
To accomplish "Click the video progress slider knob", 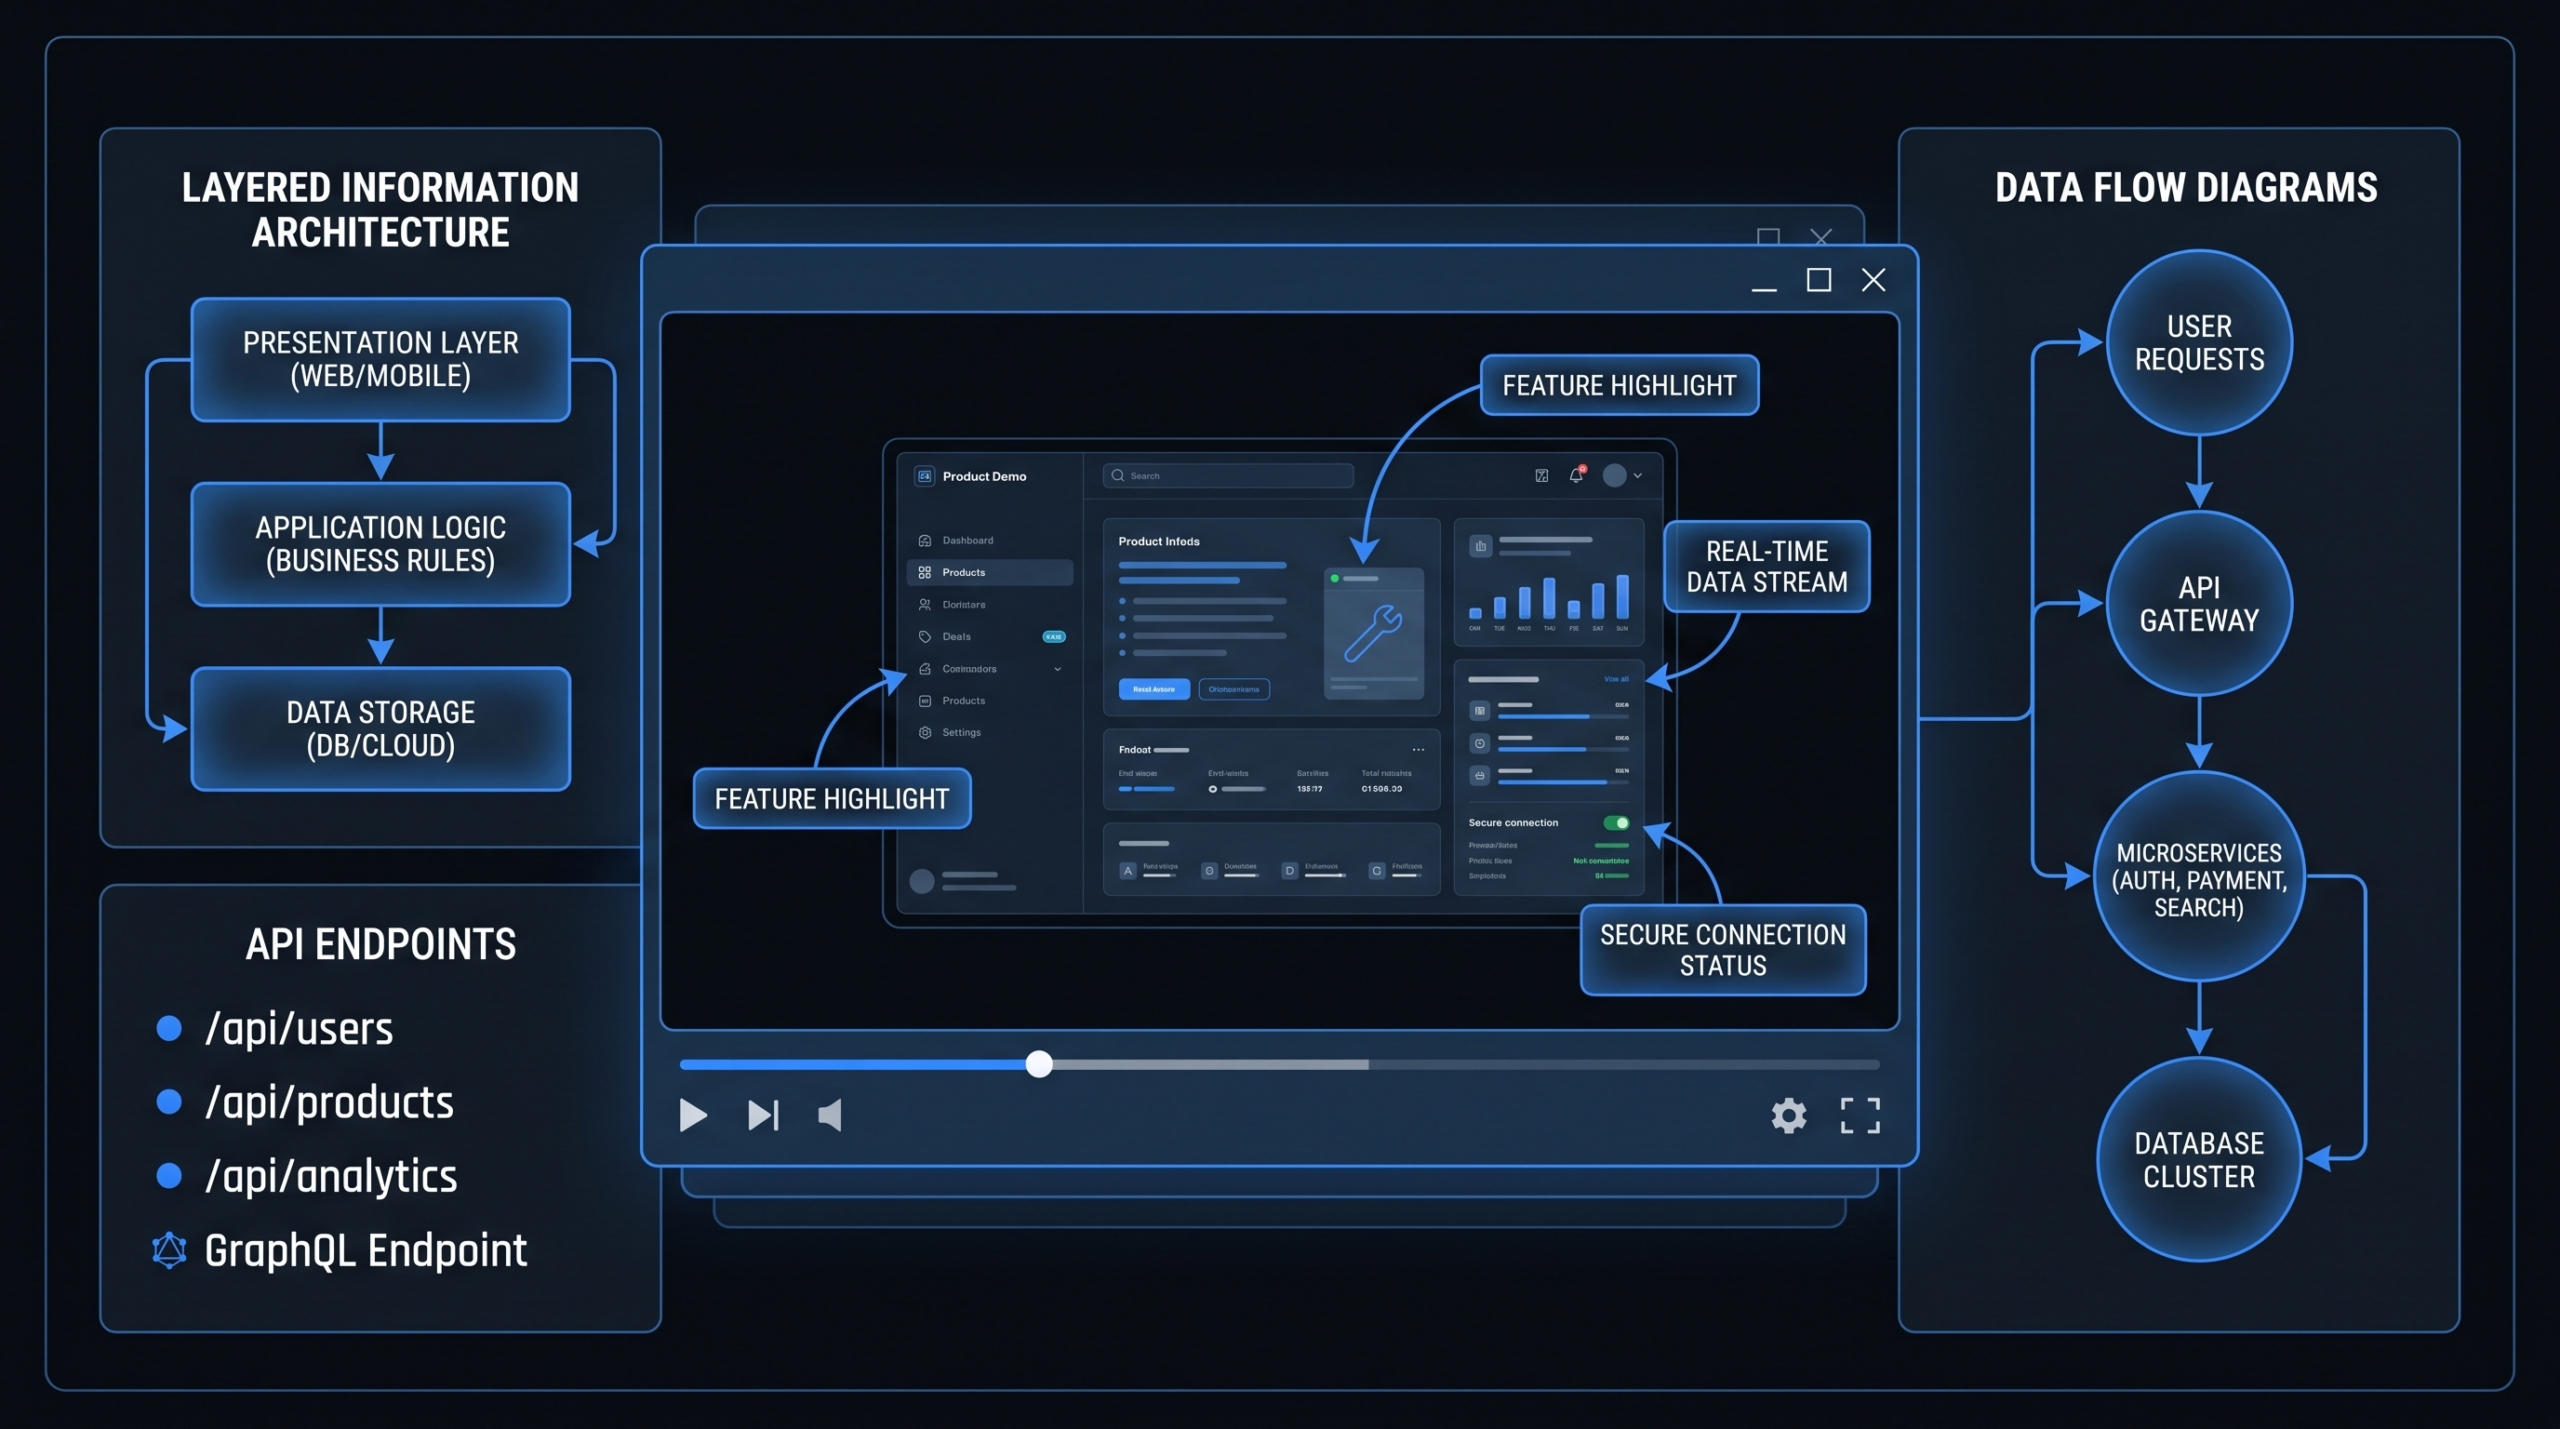I will point(1039,1063).
